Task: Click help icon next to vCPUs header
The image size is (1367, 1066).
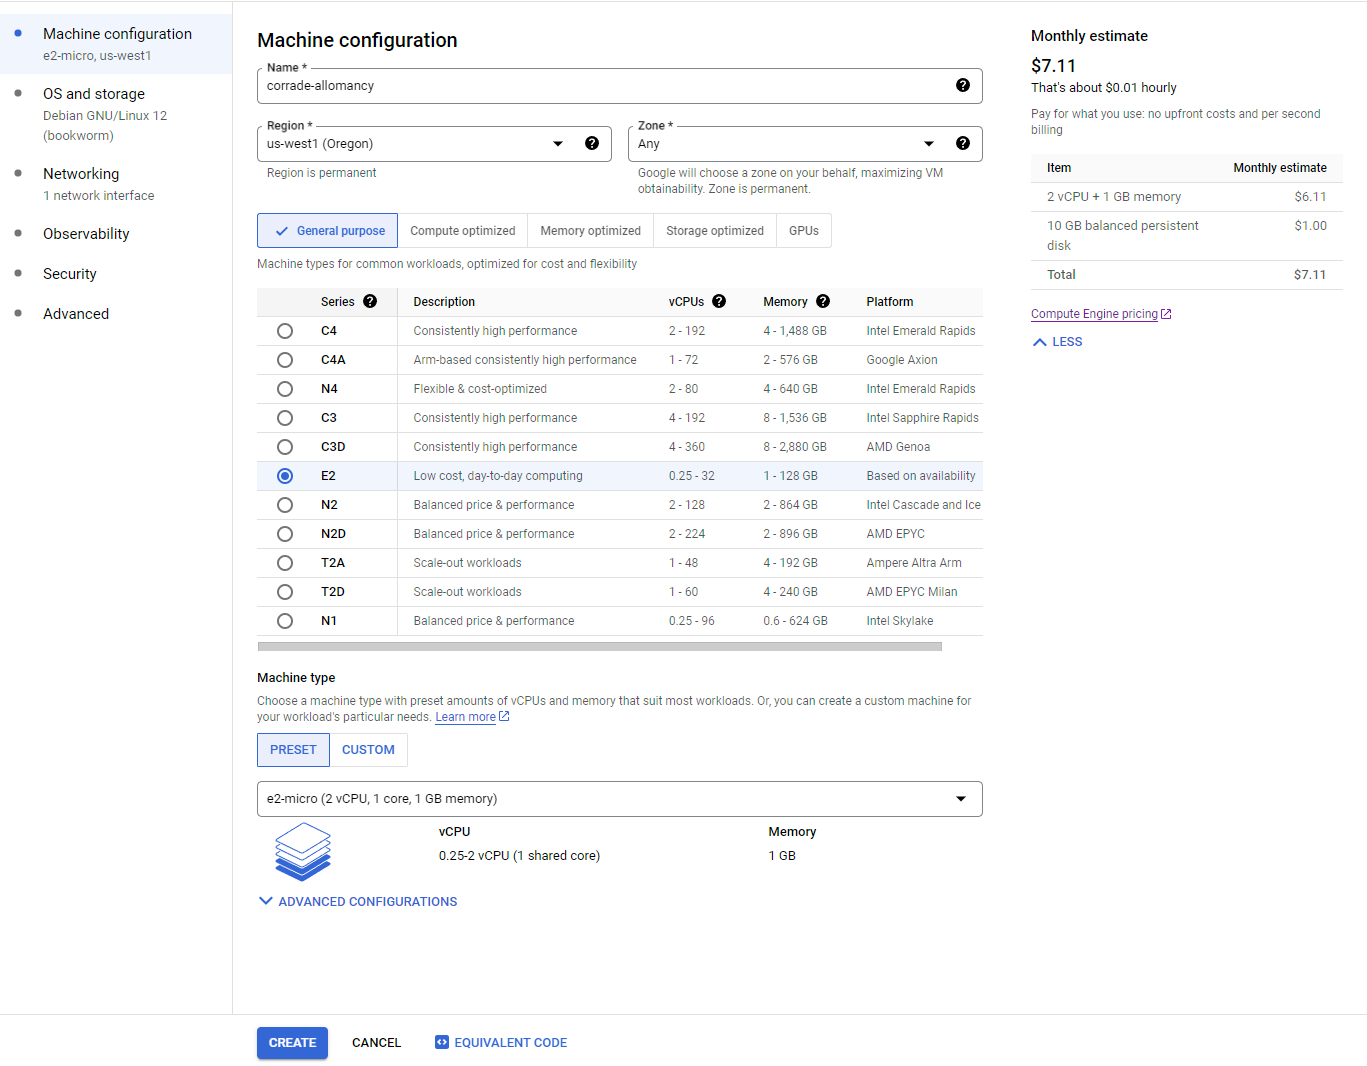Action: [719, 302]
